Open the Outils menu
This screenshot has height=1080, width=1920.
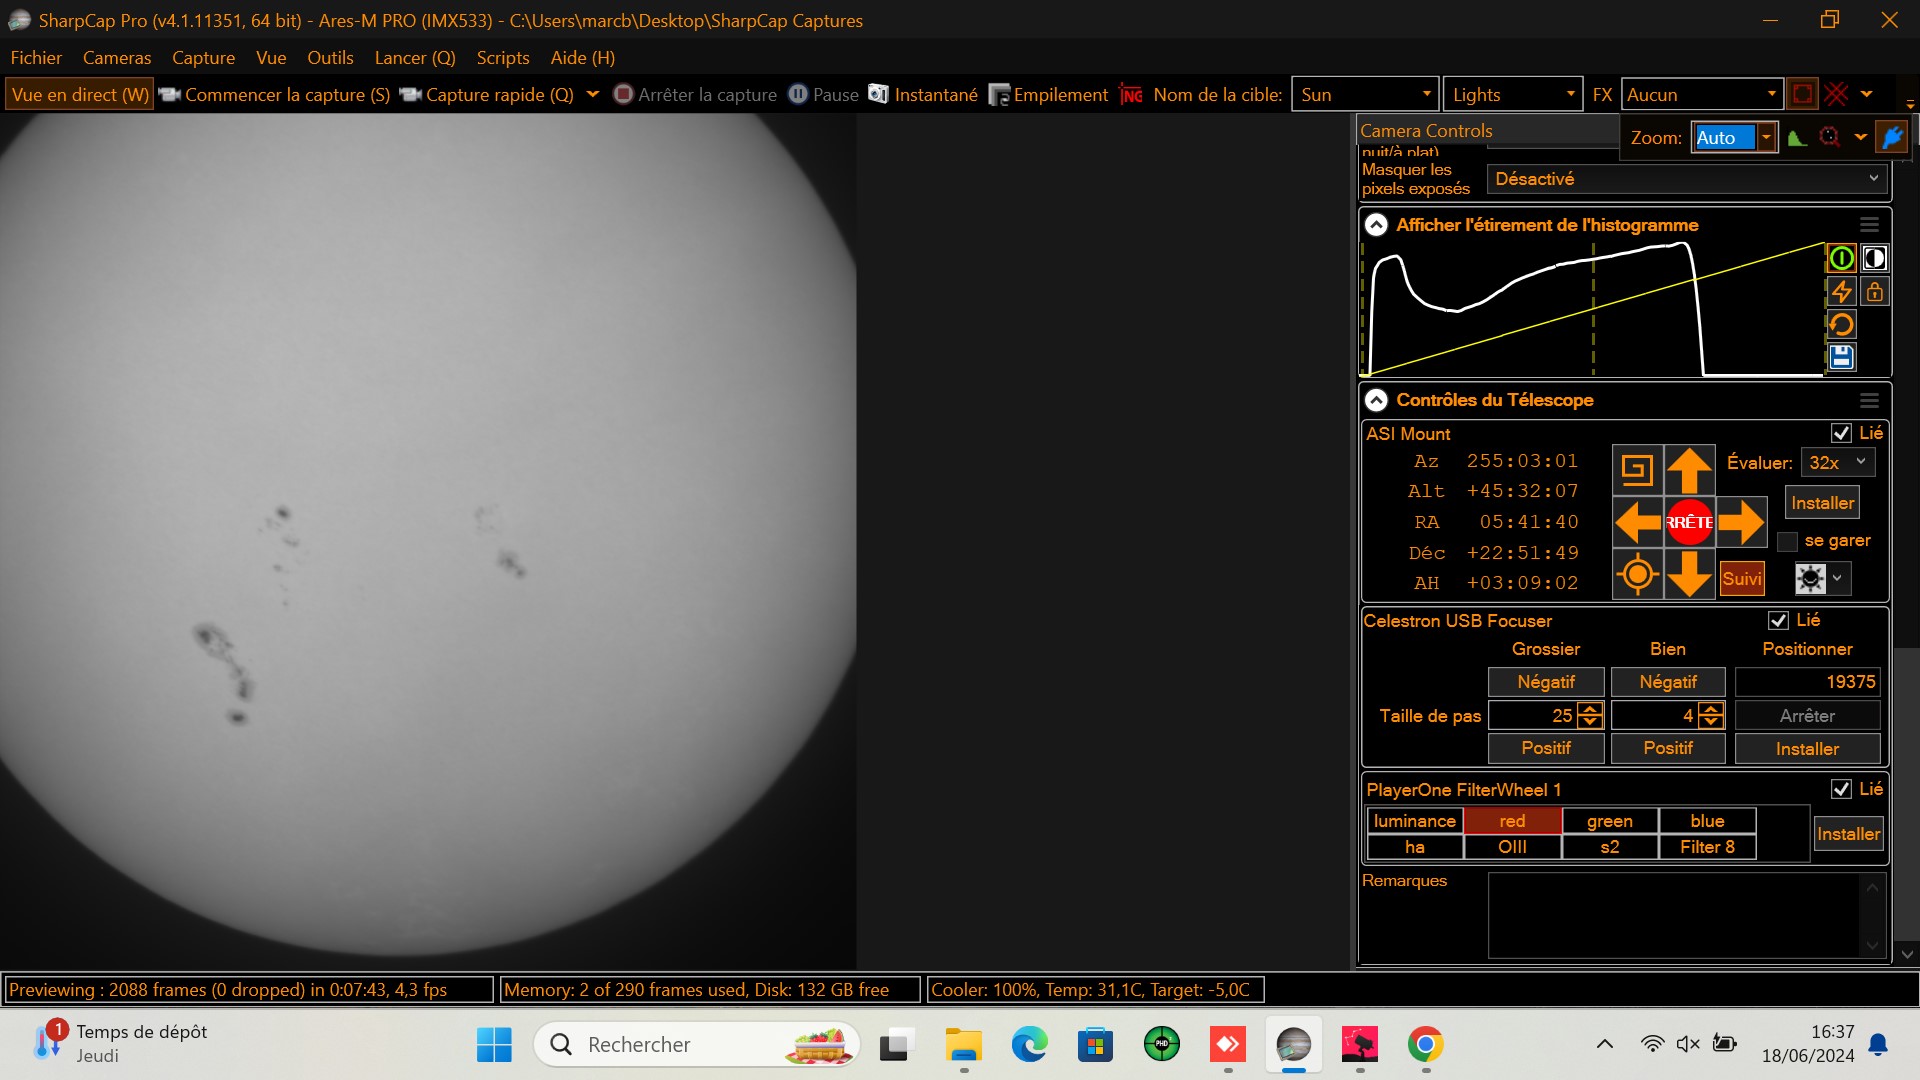(330, 57)
